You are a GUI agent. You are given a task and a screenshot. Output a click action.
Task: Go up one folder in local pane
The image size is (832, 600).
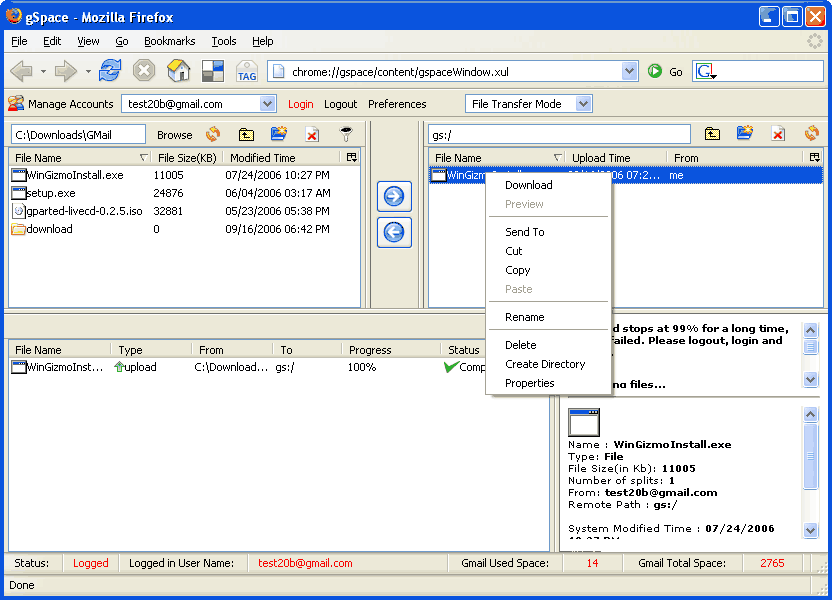tap(246, 135)
